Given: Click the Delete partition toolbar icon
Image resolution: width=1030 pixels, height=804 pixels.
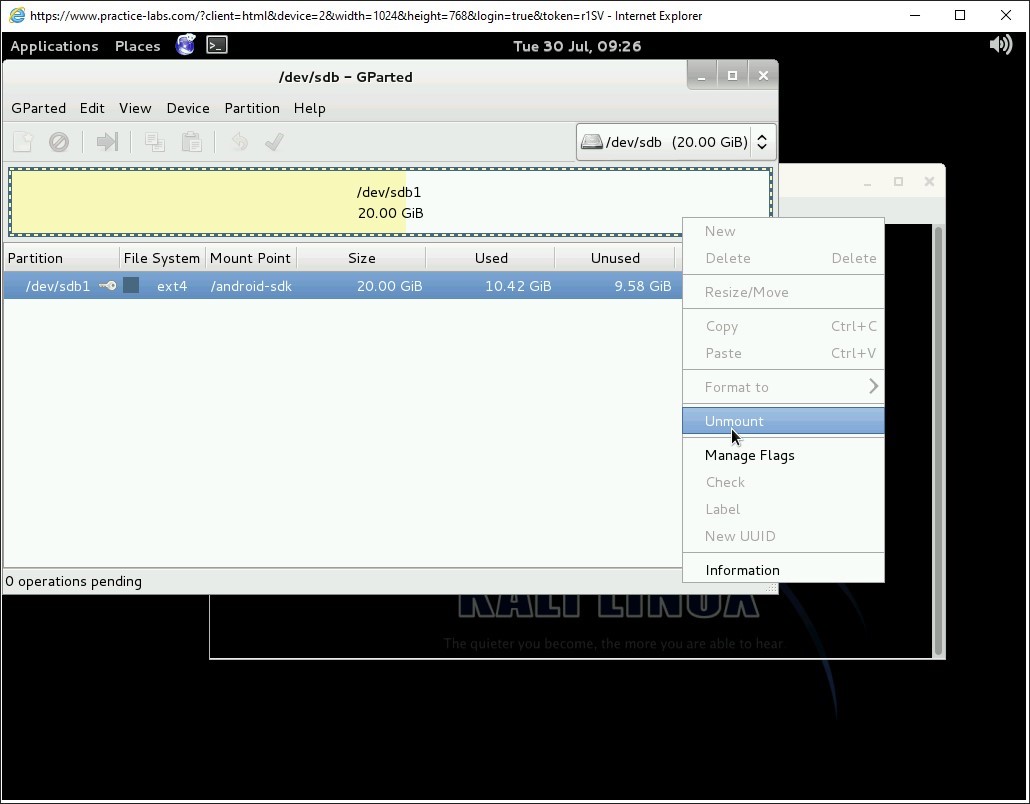Looking at the screenshot, I should coord(59,142).
